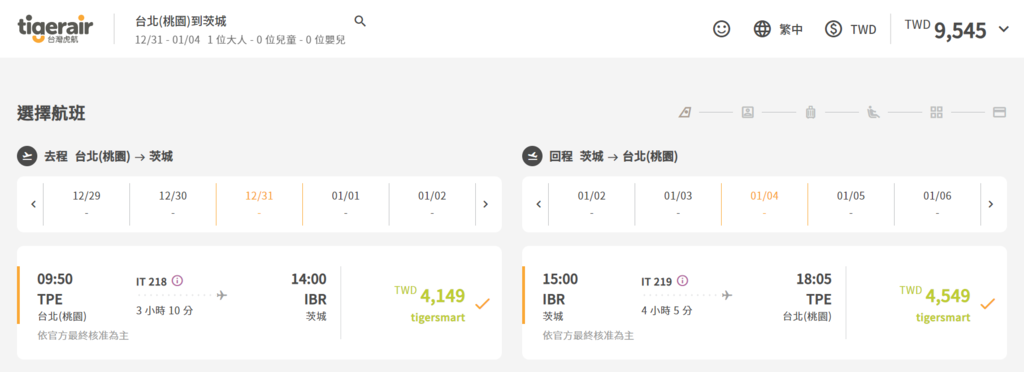The image size is (1024, 372).
Task: Toggle the TWD 4,549 tigersmart fare checkmark
Action: pos(987,303)
